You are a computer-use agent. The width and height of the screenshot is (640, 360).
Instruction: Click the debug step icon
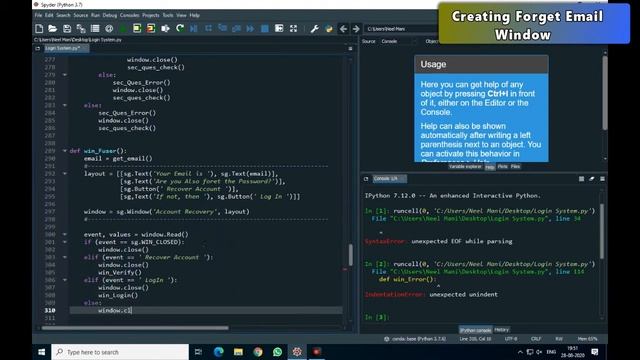(x=208, y=29)
